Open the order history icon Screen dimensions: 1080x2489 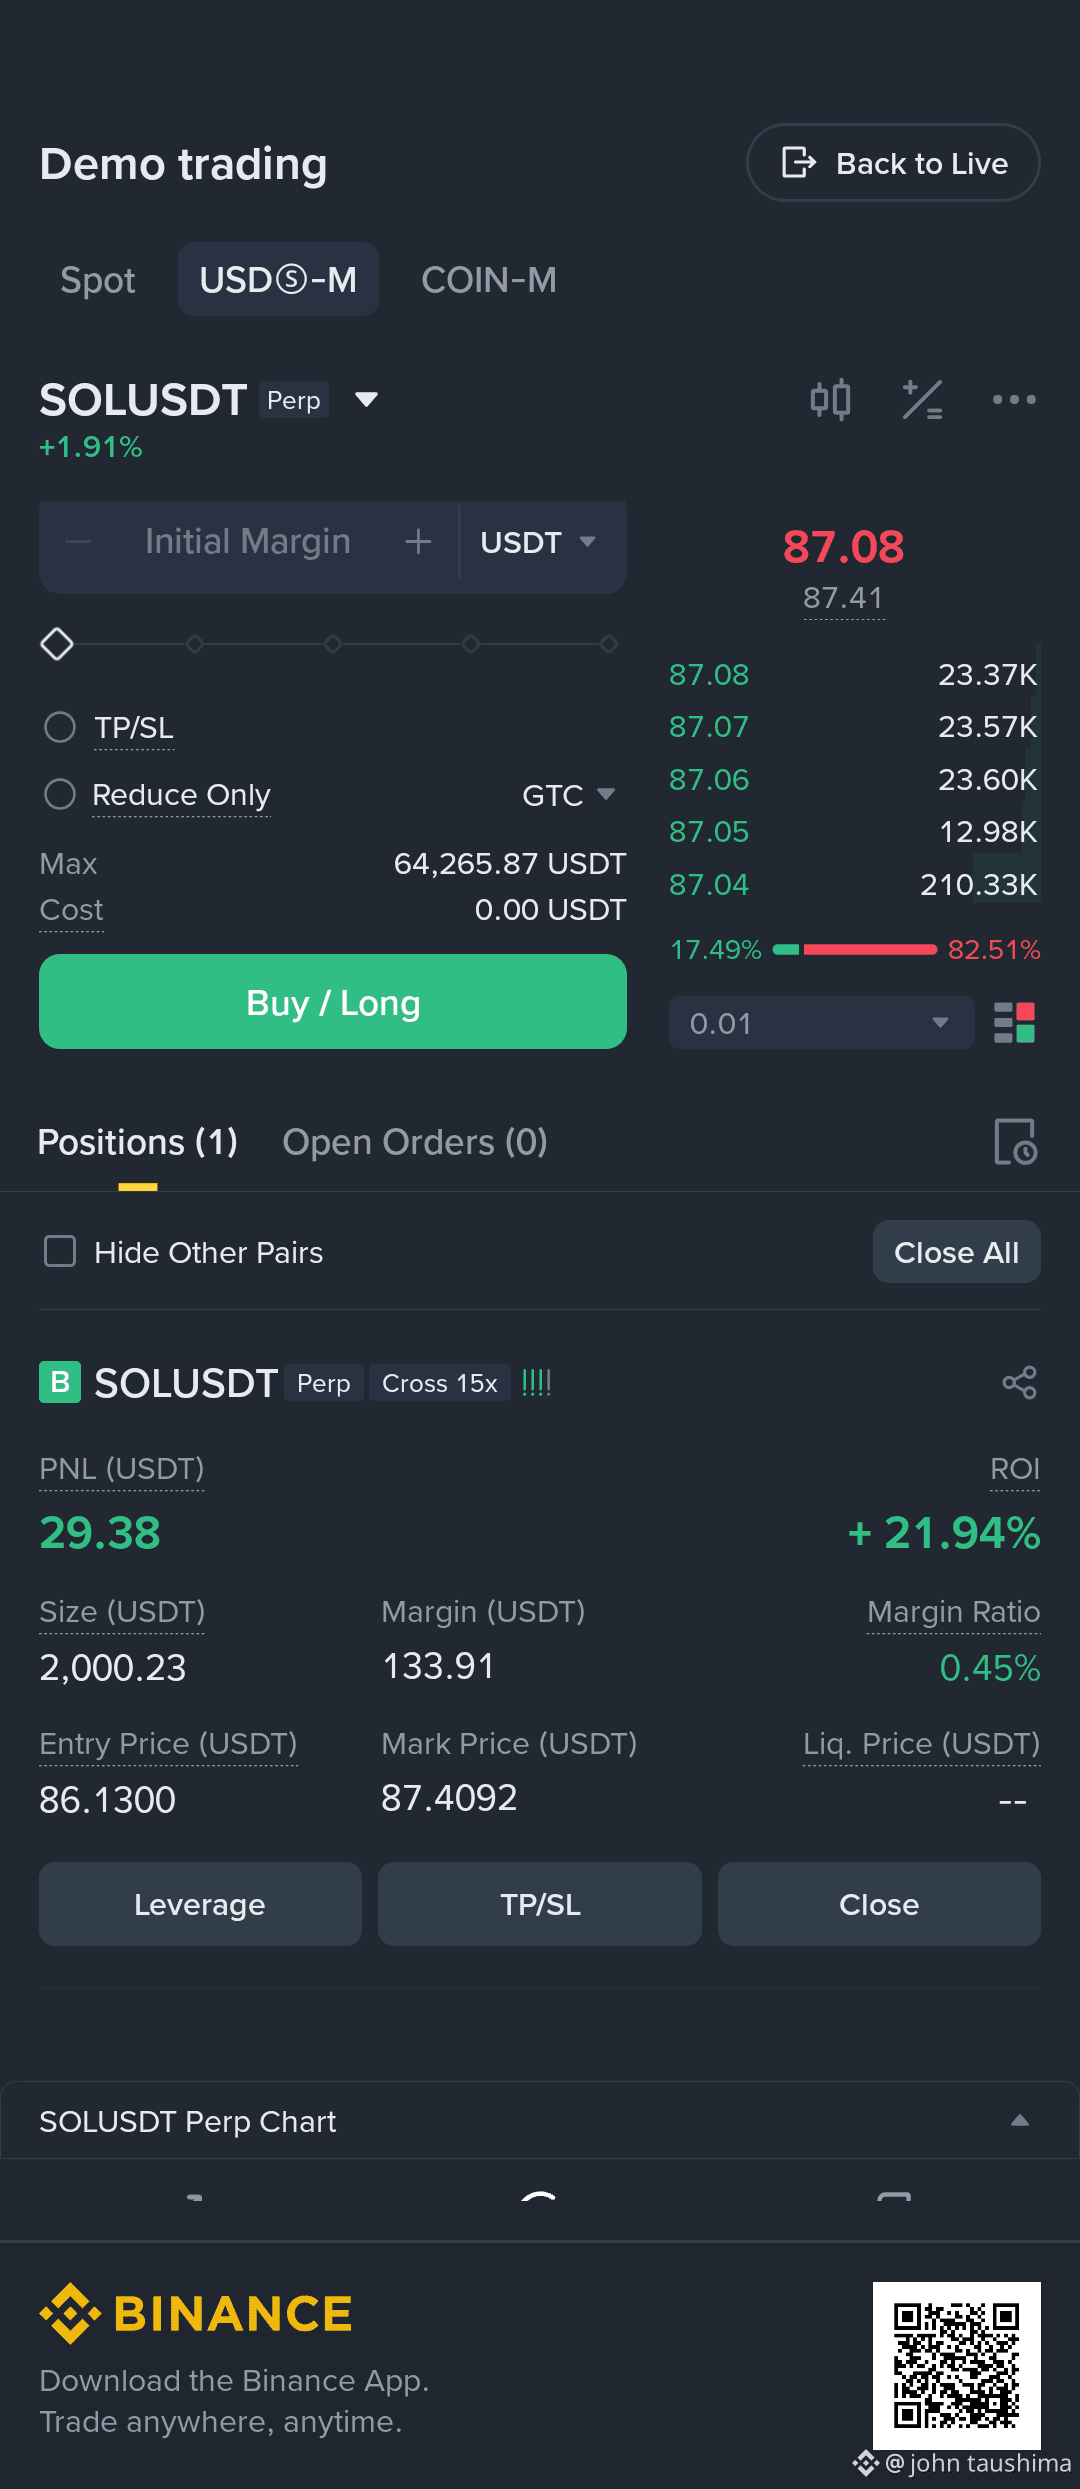pos(1015,1142)
